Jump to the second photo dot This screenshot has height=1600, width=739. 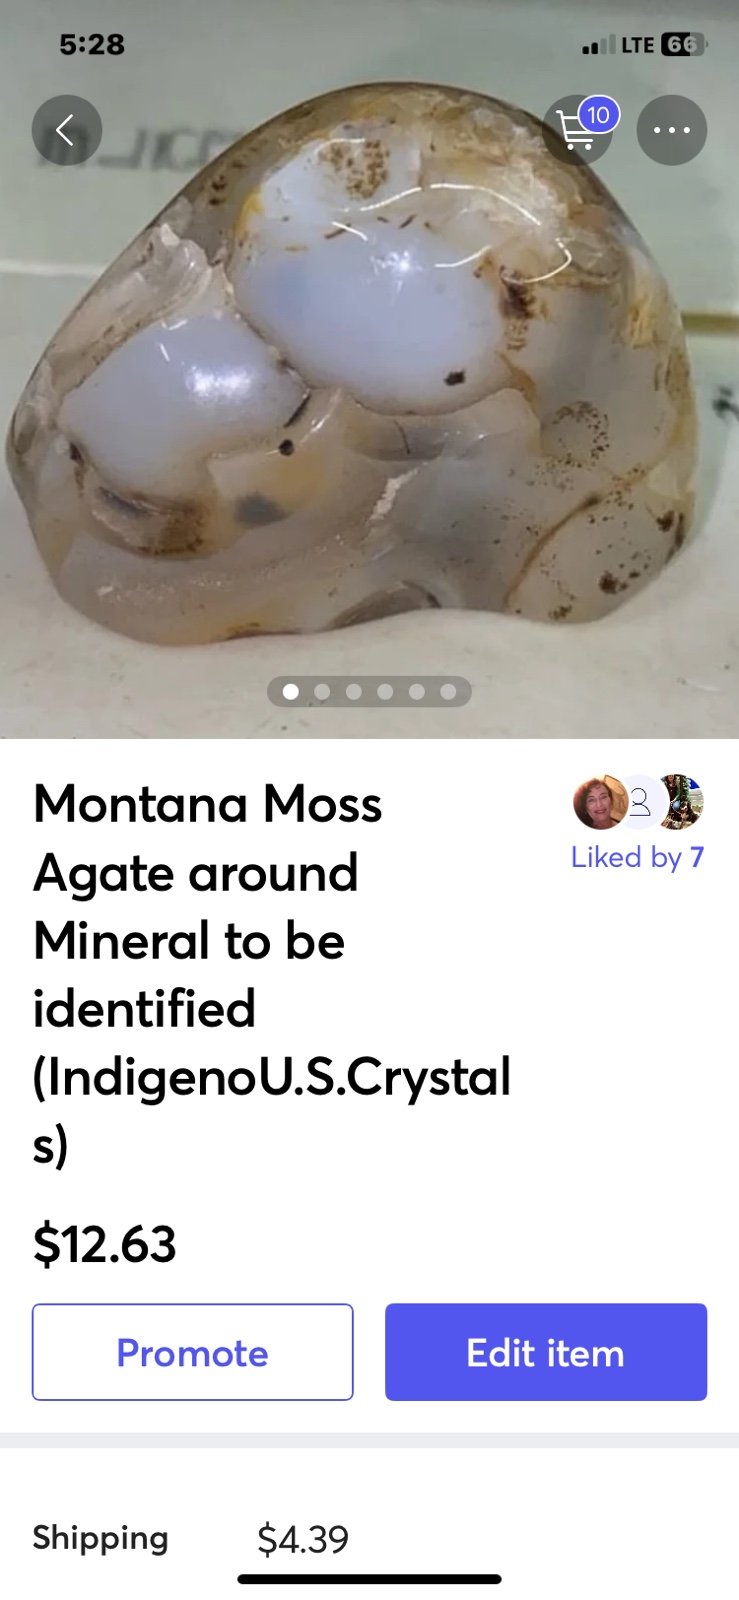(x=322, y=691)
